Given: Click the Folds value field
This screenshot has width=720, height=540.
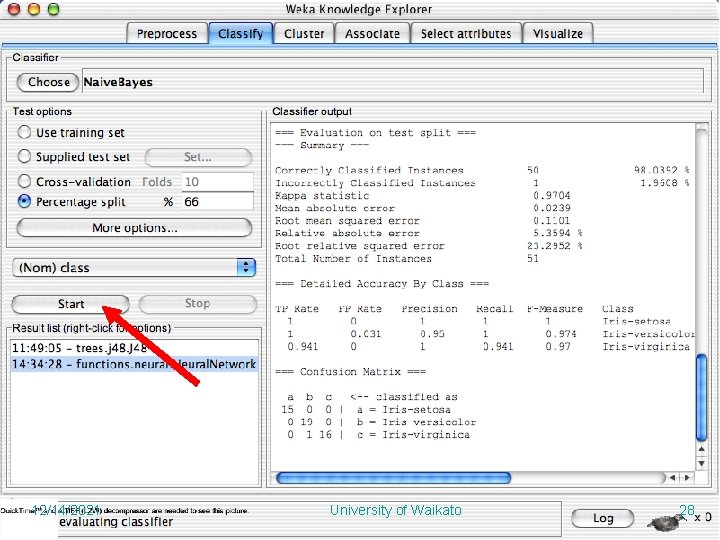Looking at the screenshot, I should pyautogui.click(x=218, y=182).
